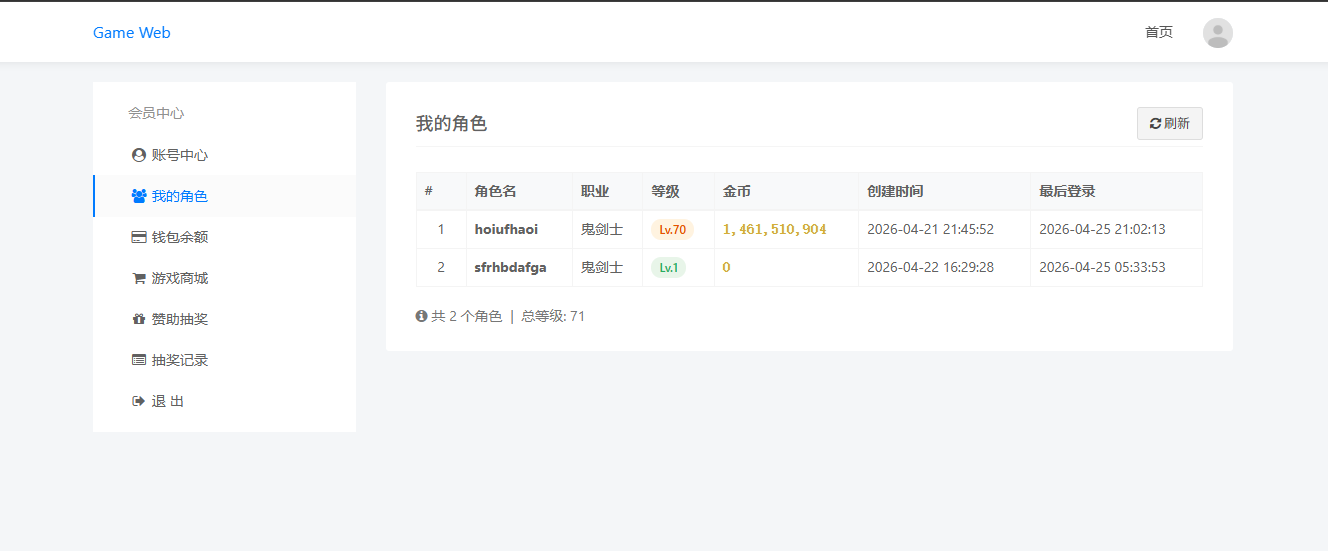Open 抽奖记录 sidebar item
This screenshot has width=1328, height=551.
pos(224,360)
